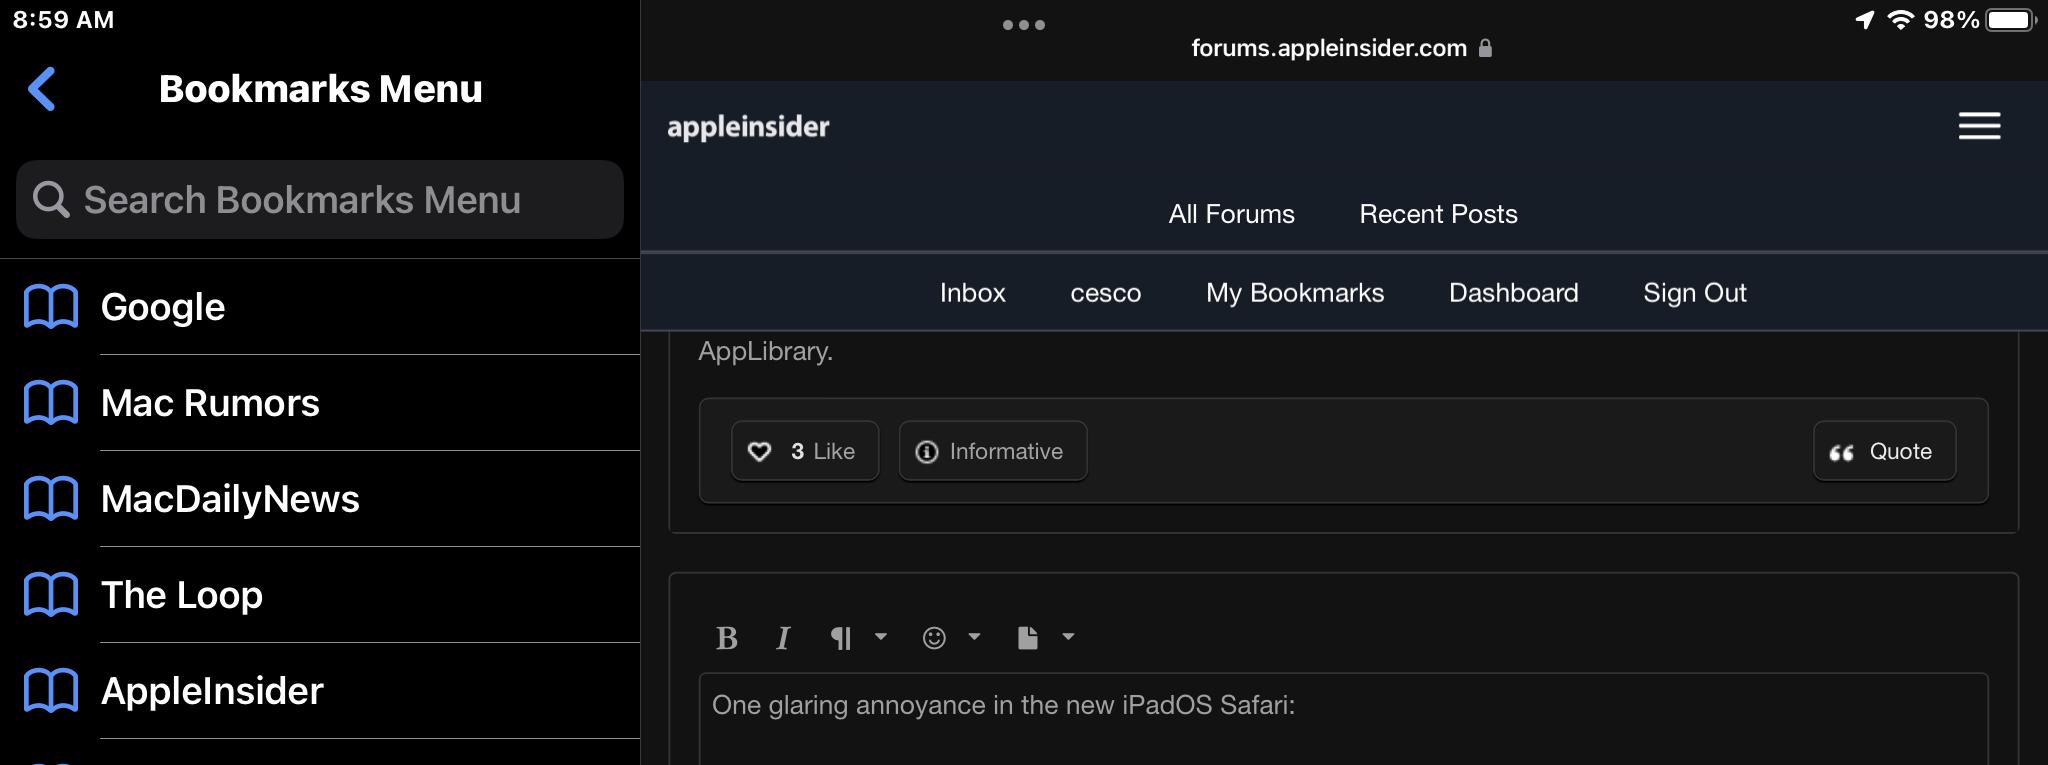Toggle bold formatting in the comment editor

point(727,638)
